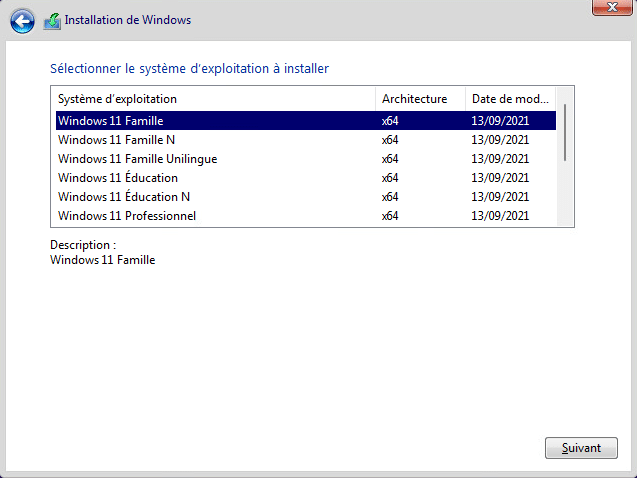Select the Windows 11 Éducation entry
The width and height of the screenshot is (637, 478).
118,178
